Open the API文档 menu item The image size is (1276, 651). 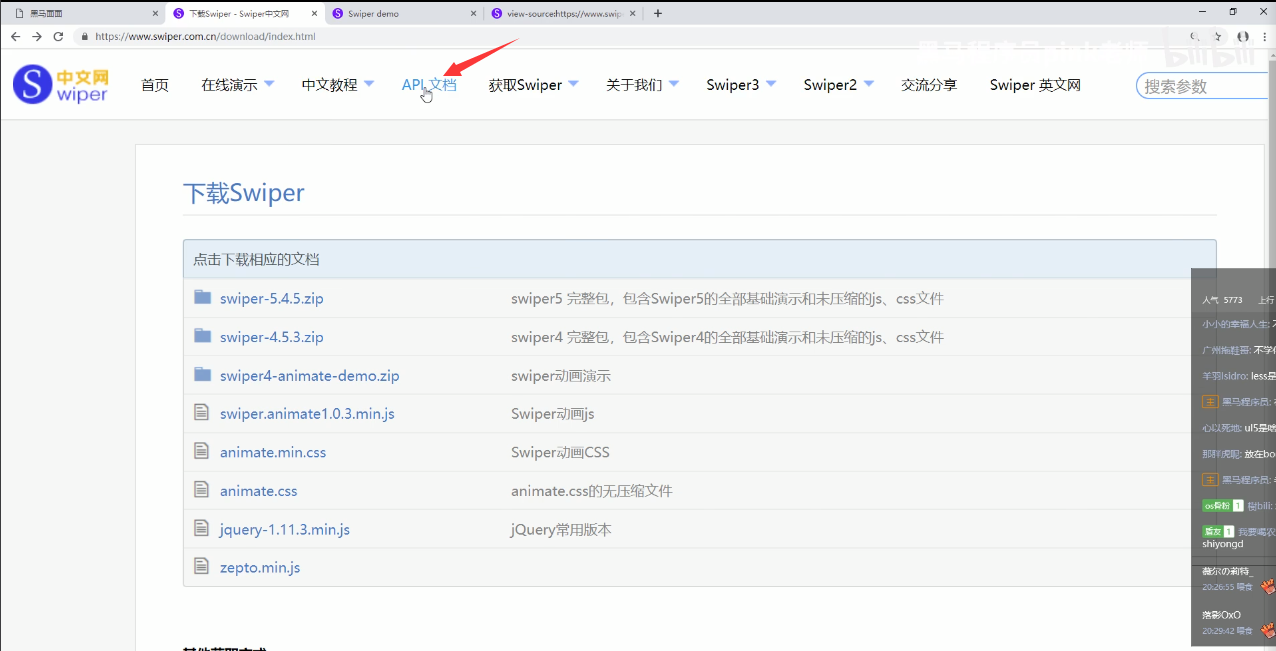click(429, 85)
